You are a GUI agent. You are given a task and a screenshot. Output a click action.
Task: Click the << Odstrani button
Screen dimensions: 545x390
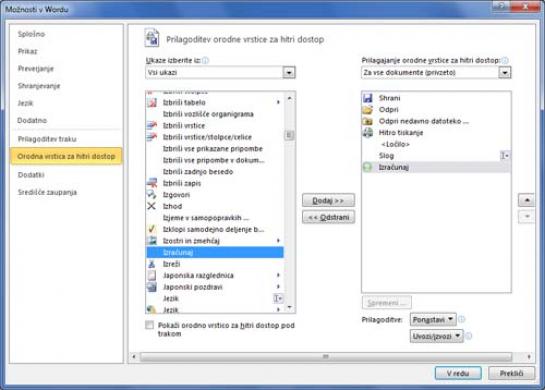(328, 217)
